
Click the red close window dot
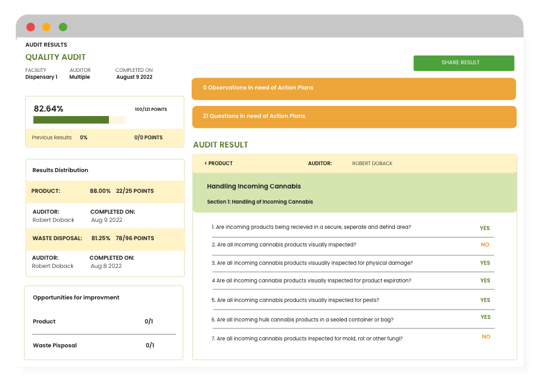(31, 27)
